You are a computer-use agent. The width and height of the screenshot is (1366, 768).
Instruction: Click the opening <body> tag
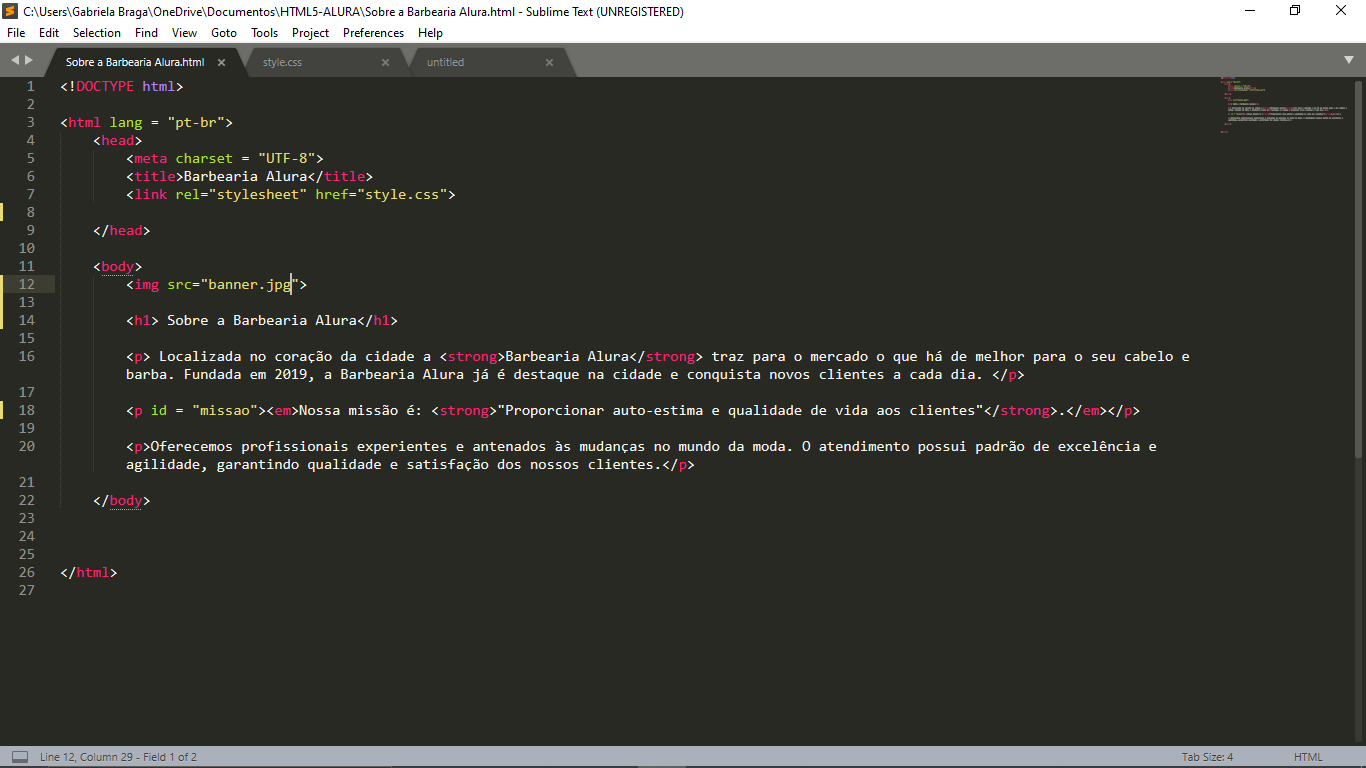pos(118,266)
